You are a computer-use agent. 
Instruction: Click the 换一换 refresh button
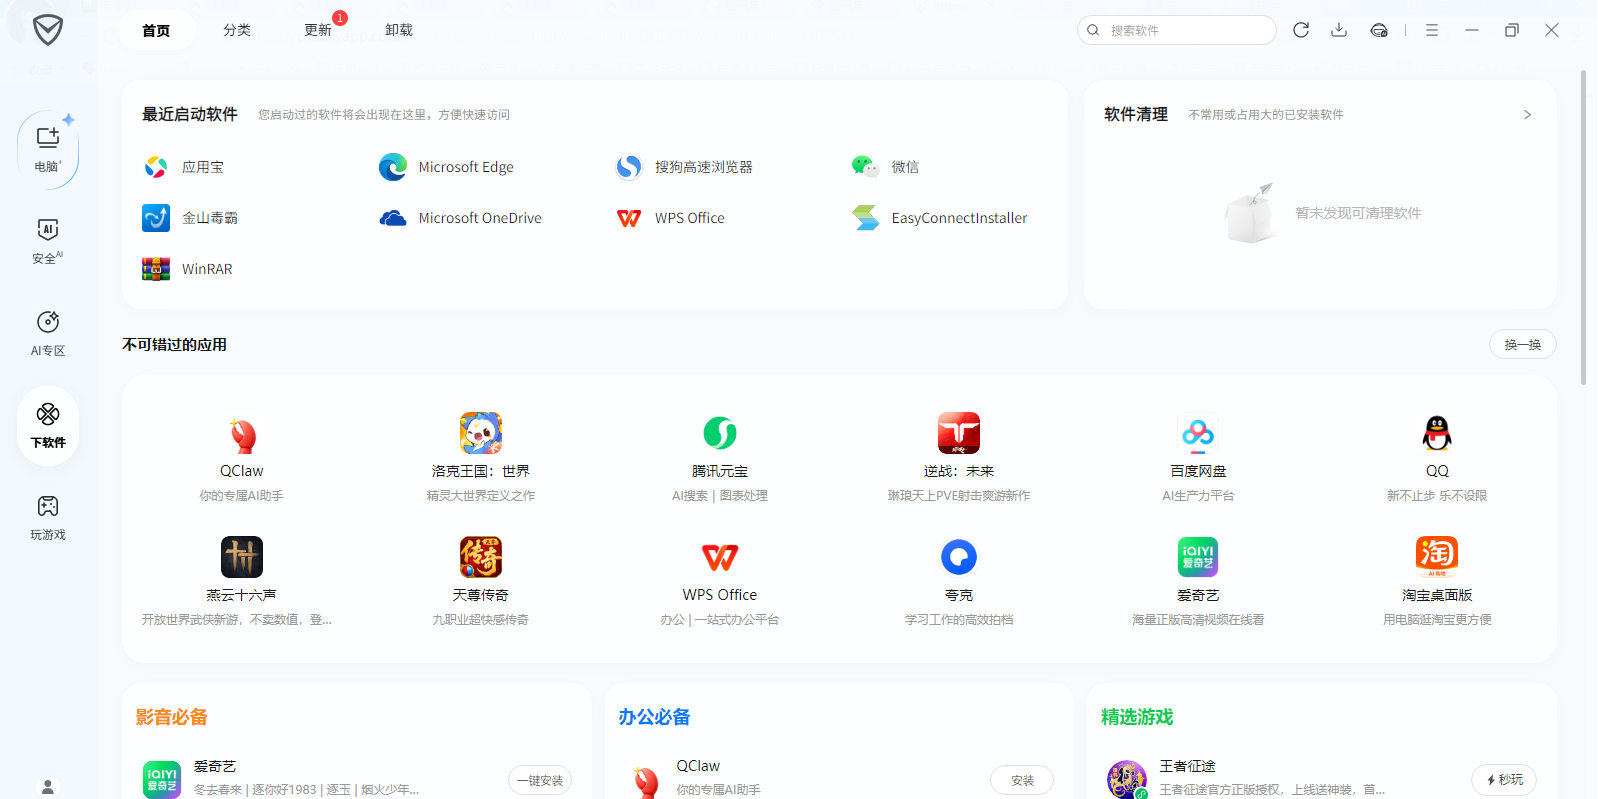(x=1522, y=344)
